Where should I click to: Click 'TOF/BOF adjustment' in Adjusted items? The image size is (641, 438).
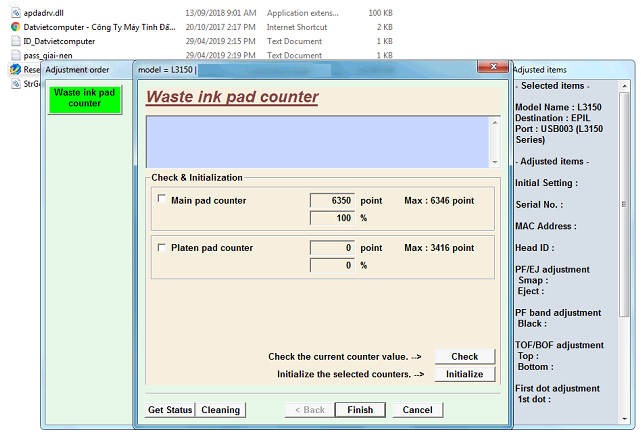click(559, 345)
